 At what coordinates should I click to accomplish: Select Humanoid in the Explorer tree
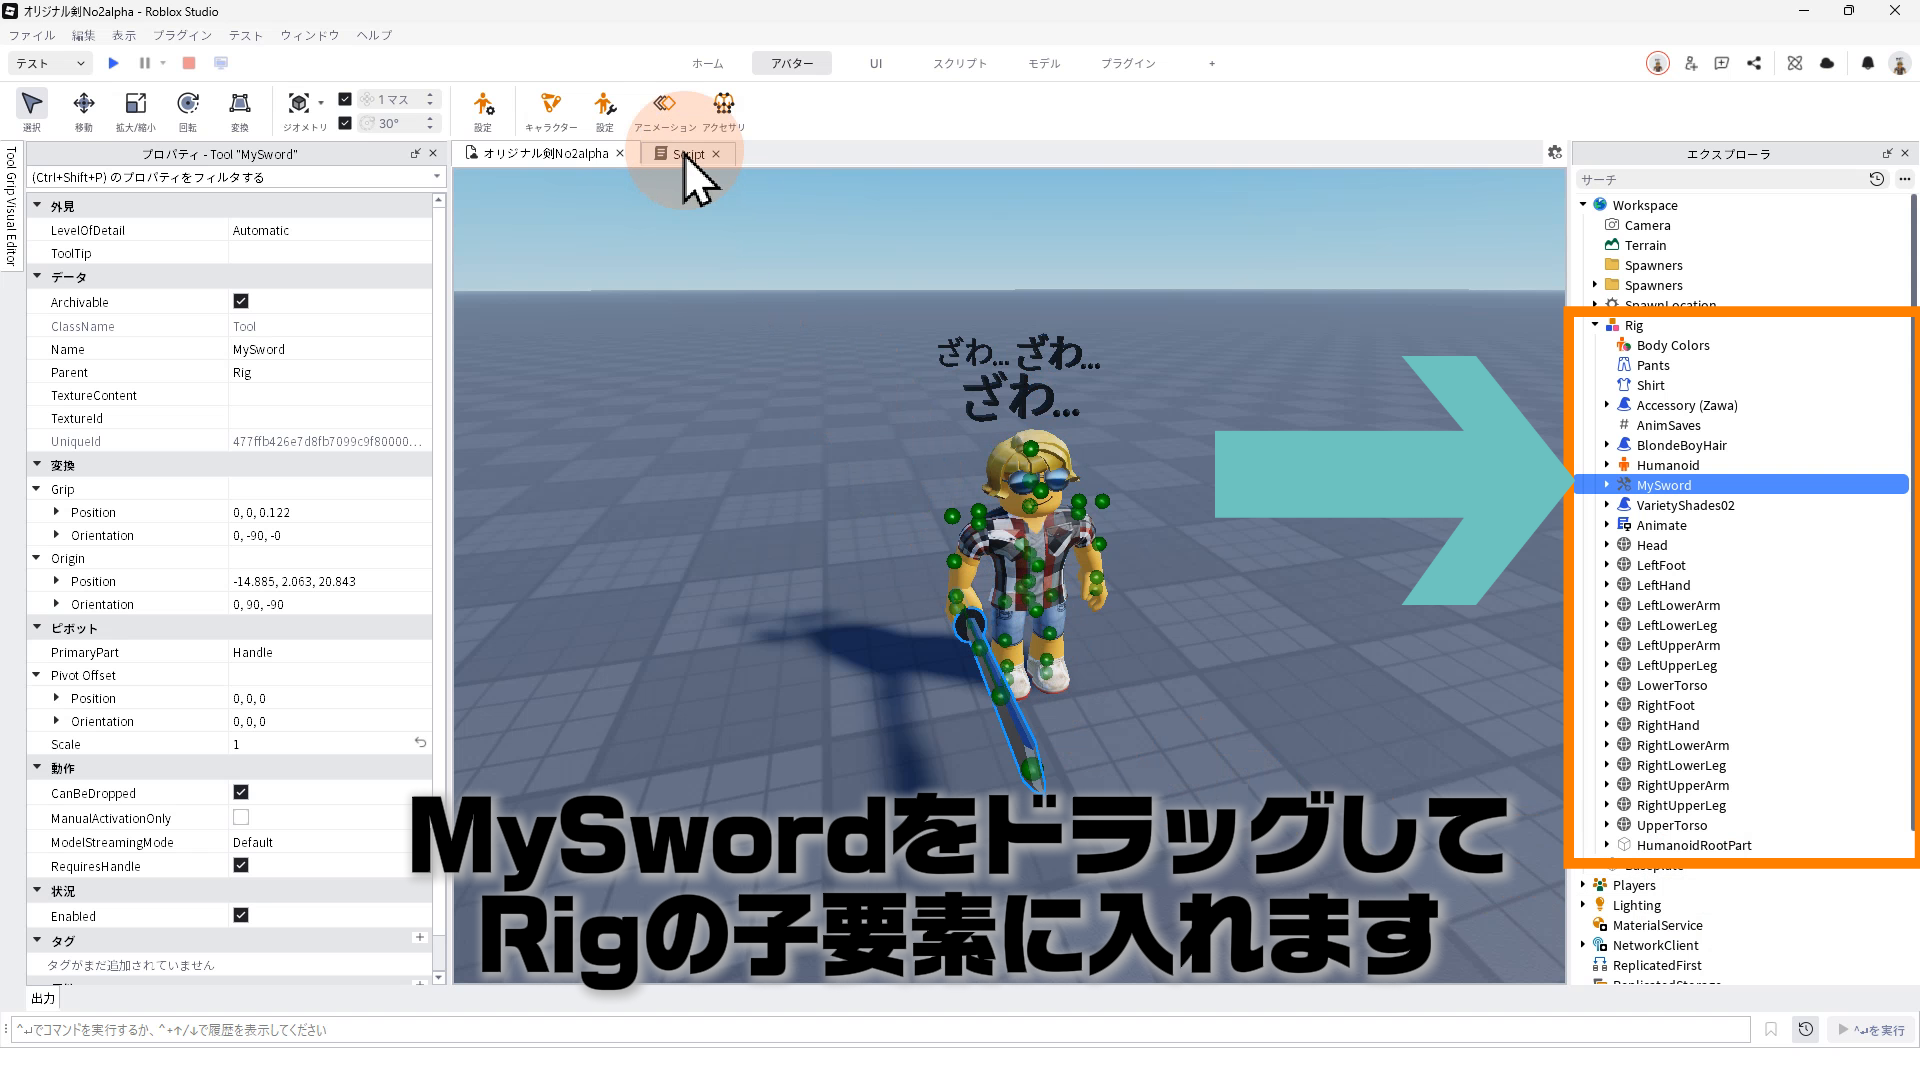(1667, 465)
